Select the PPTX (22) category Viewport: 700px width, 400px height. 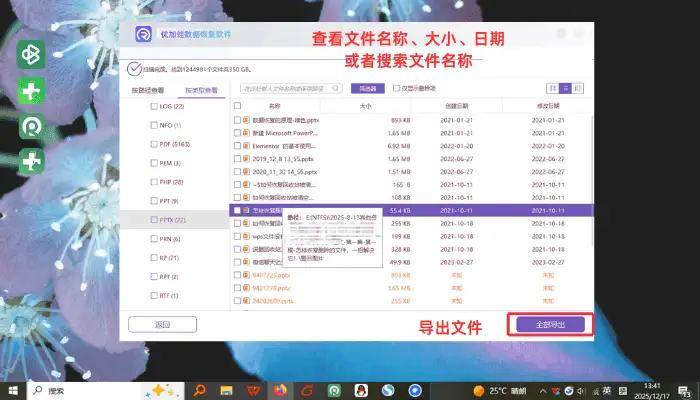coord(173,220)
